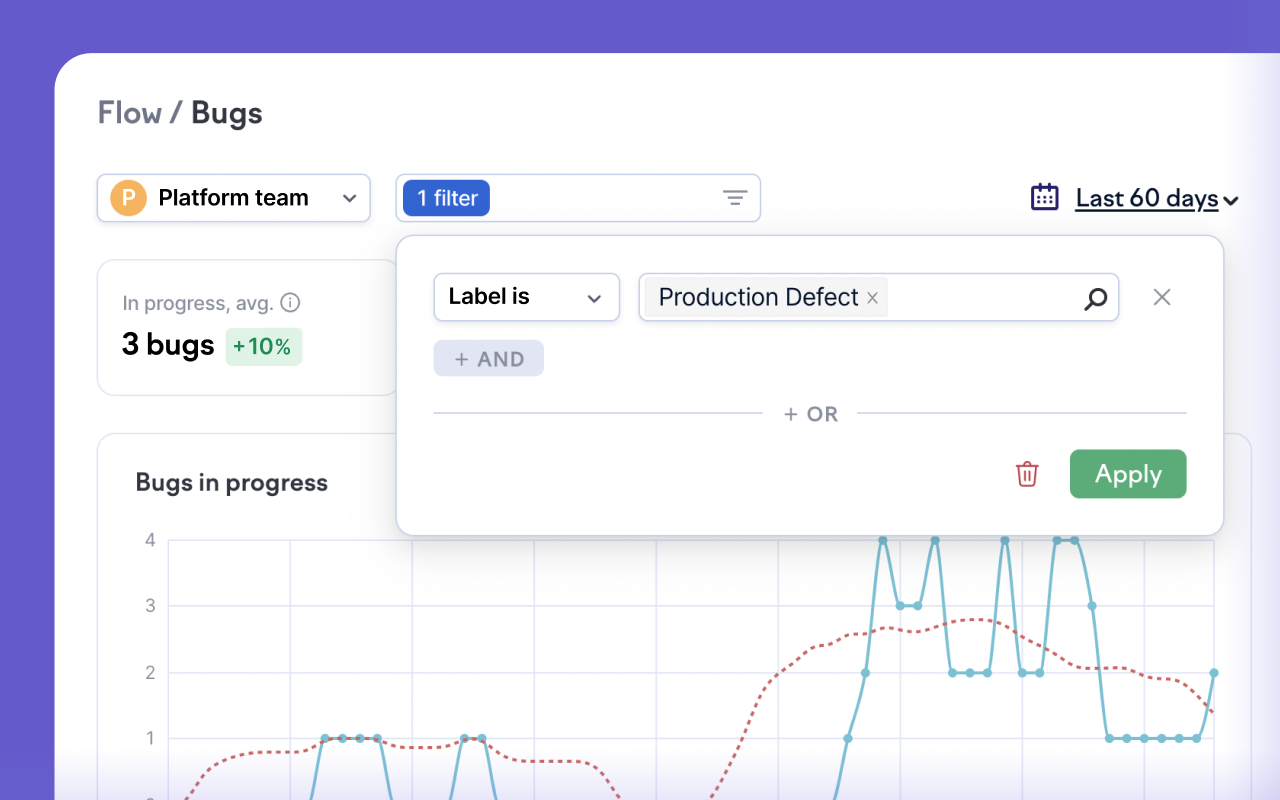Remove the Production Defect tag with its x
1280x800 pixels.
coord(872,298)
